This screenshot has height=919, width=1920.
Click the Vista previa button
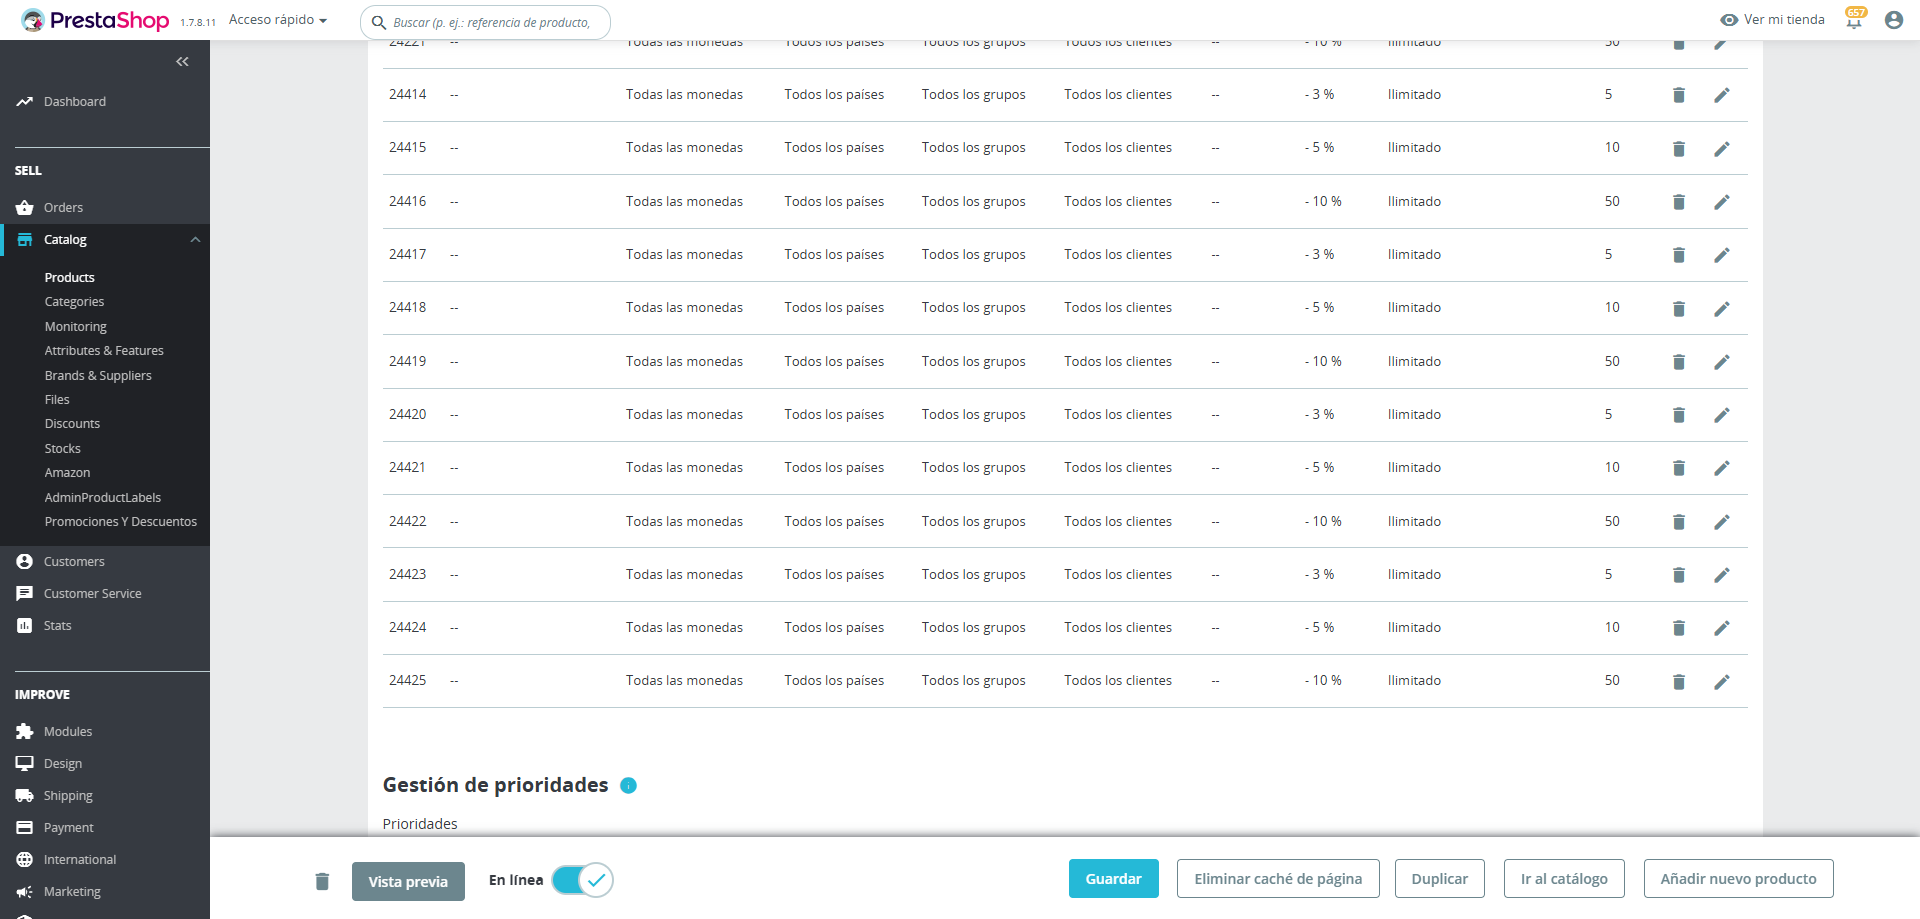408,882
